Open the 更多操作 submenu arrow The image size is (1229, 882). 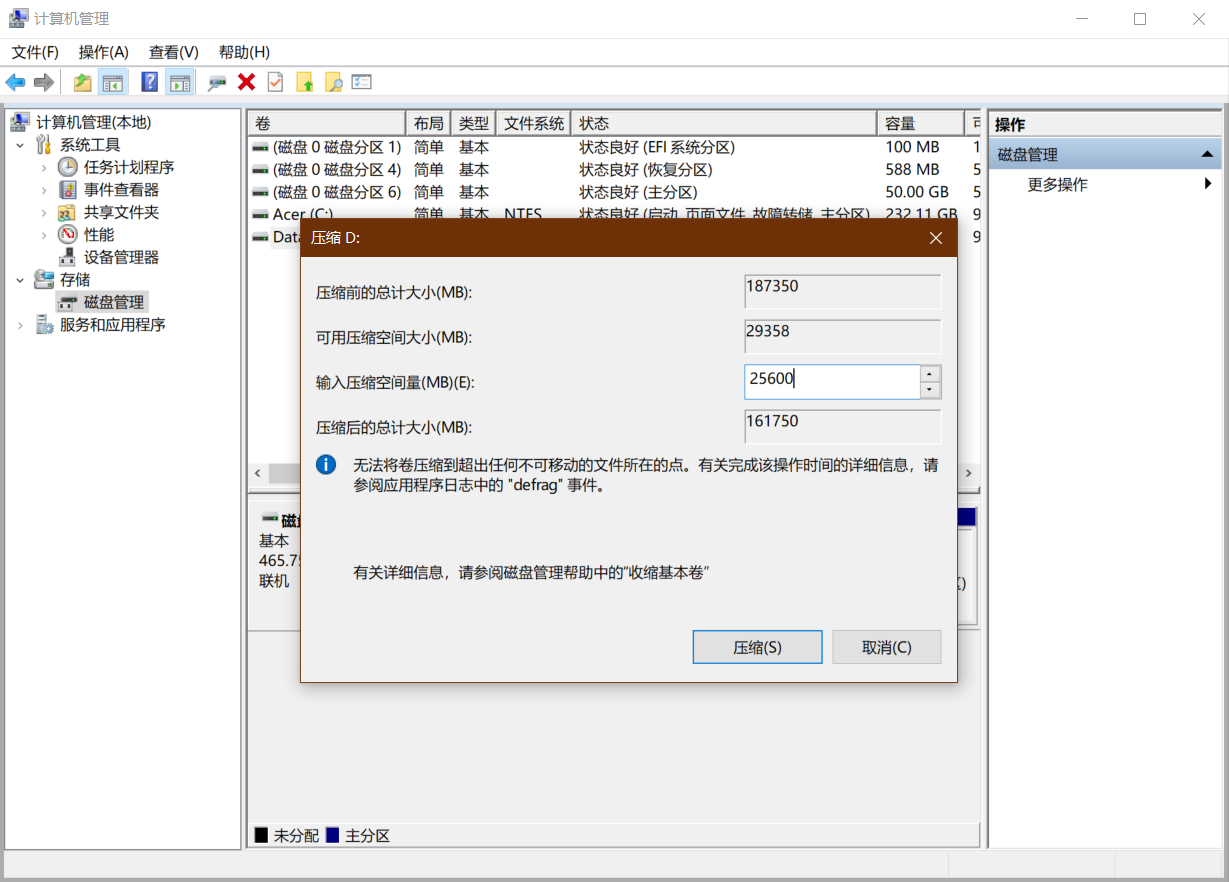pyautogui.click(x=1209, y=182)
